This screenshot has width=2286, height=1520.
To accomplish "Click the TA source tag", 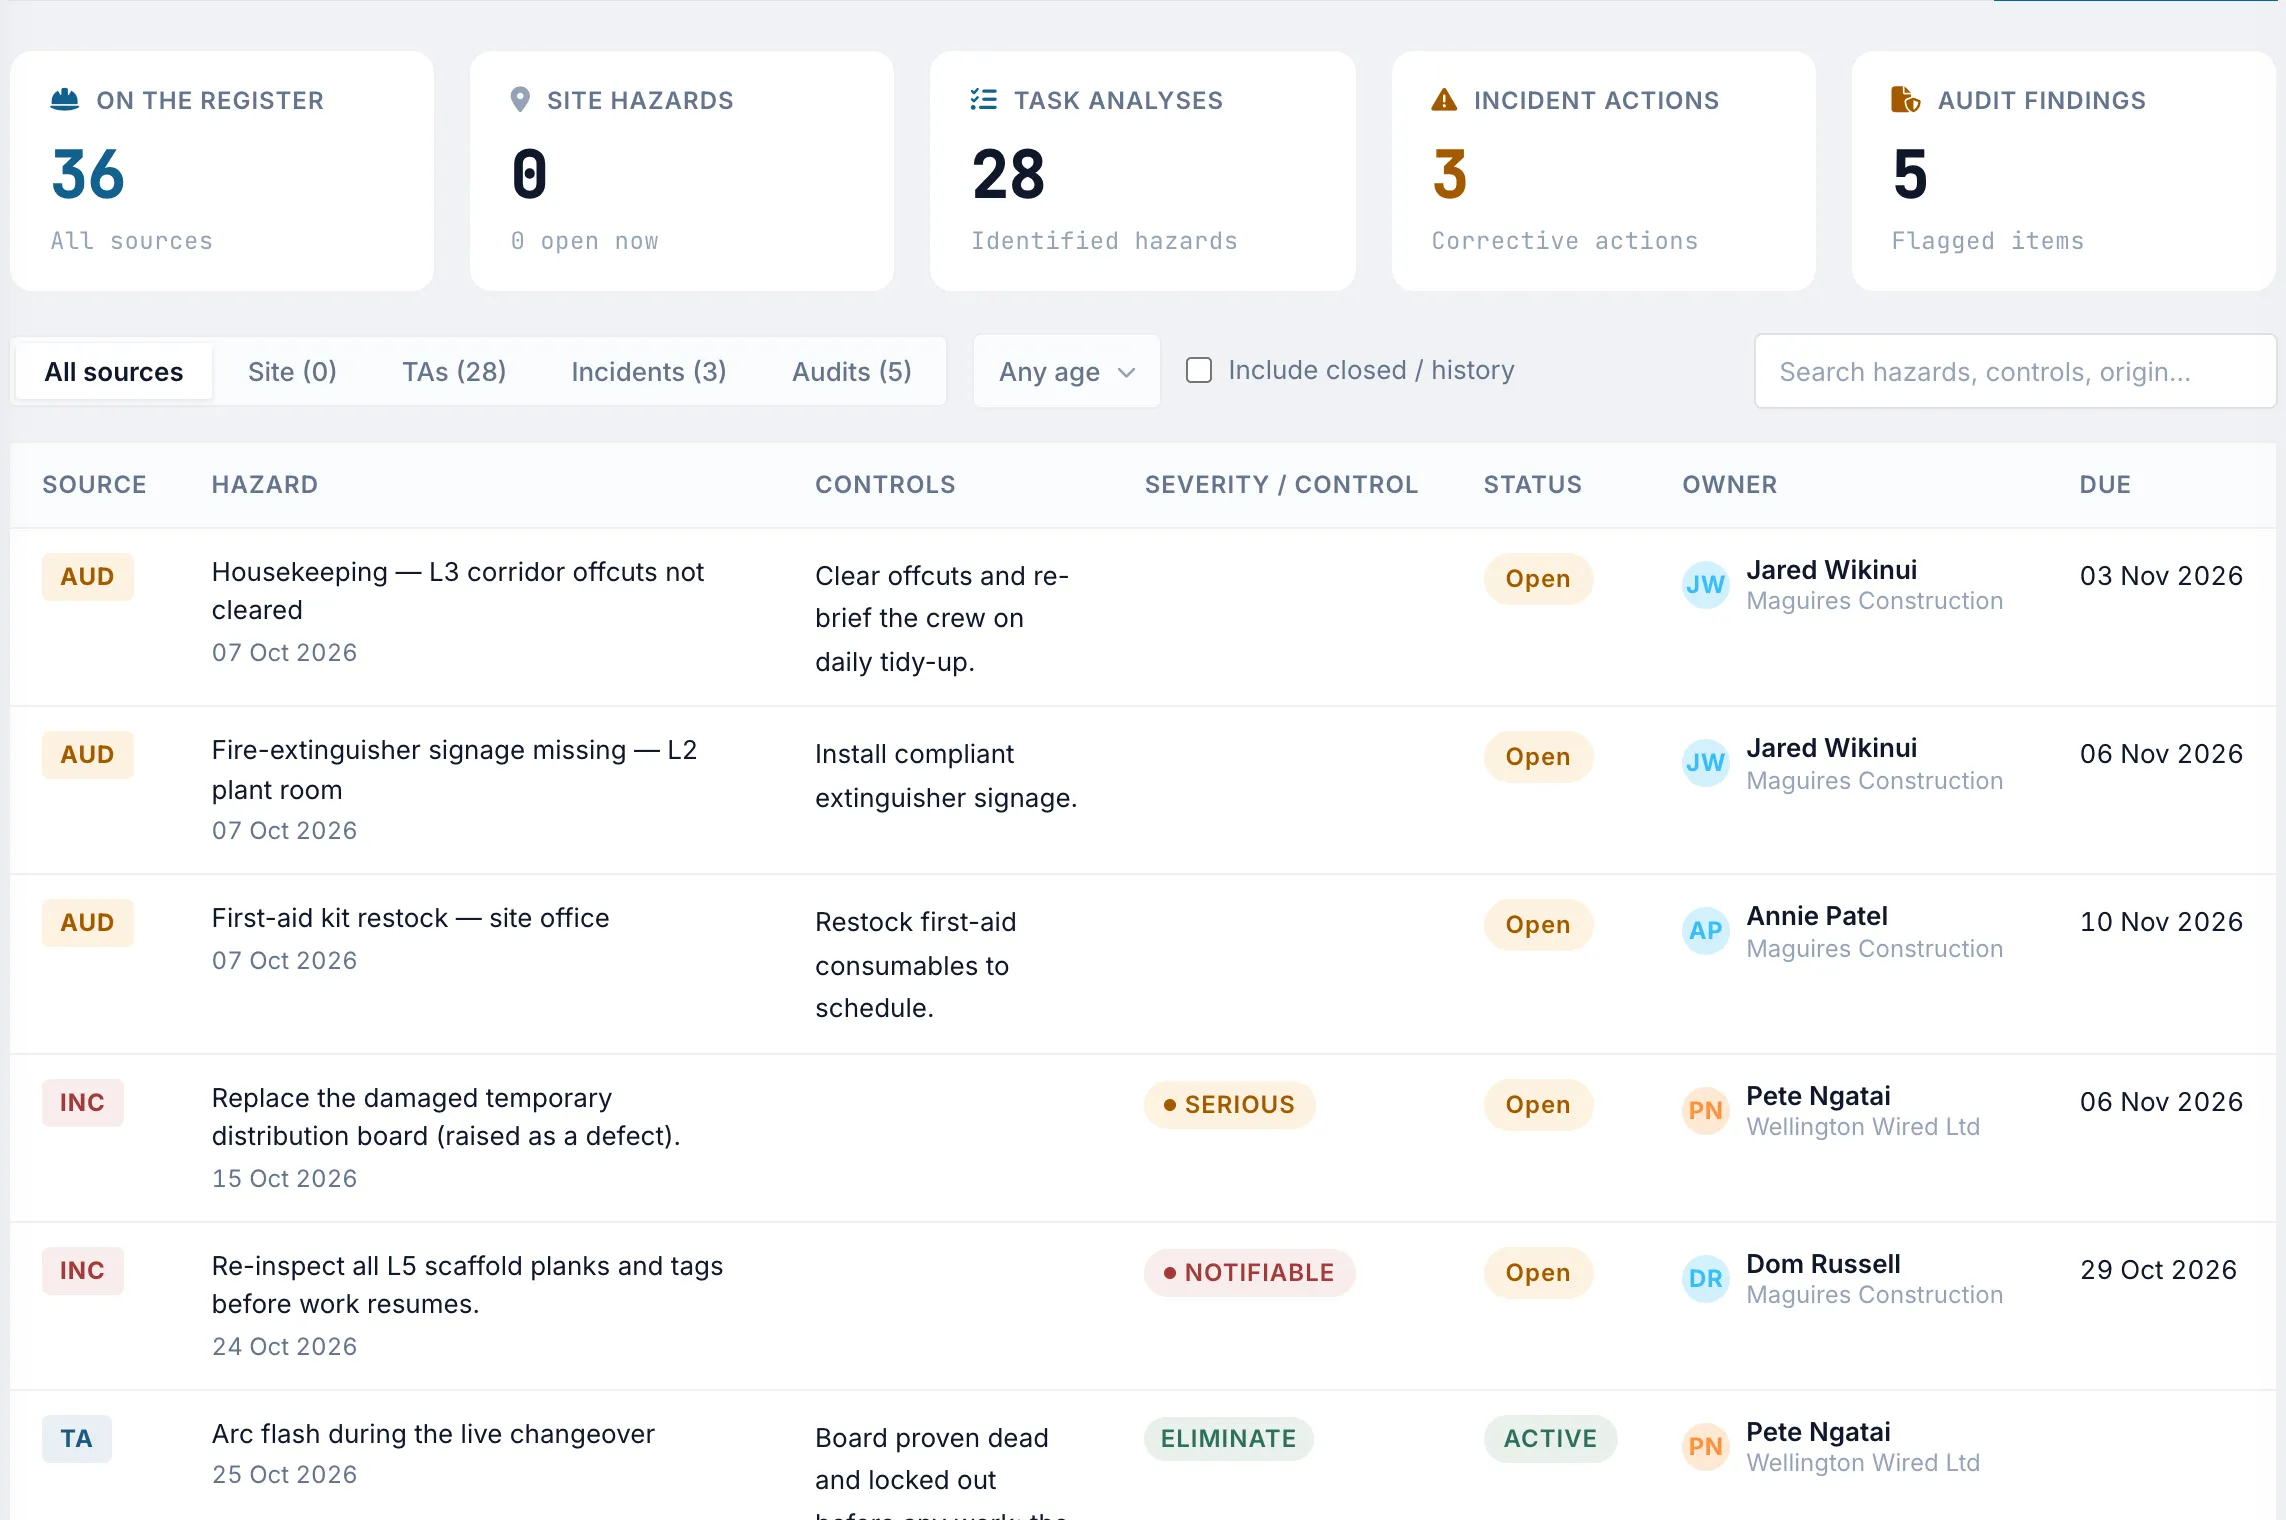I will [x=76, y=1439].
